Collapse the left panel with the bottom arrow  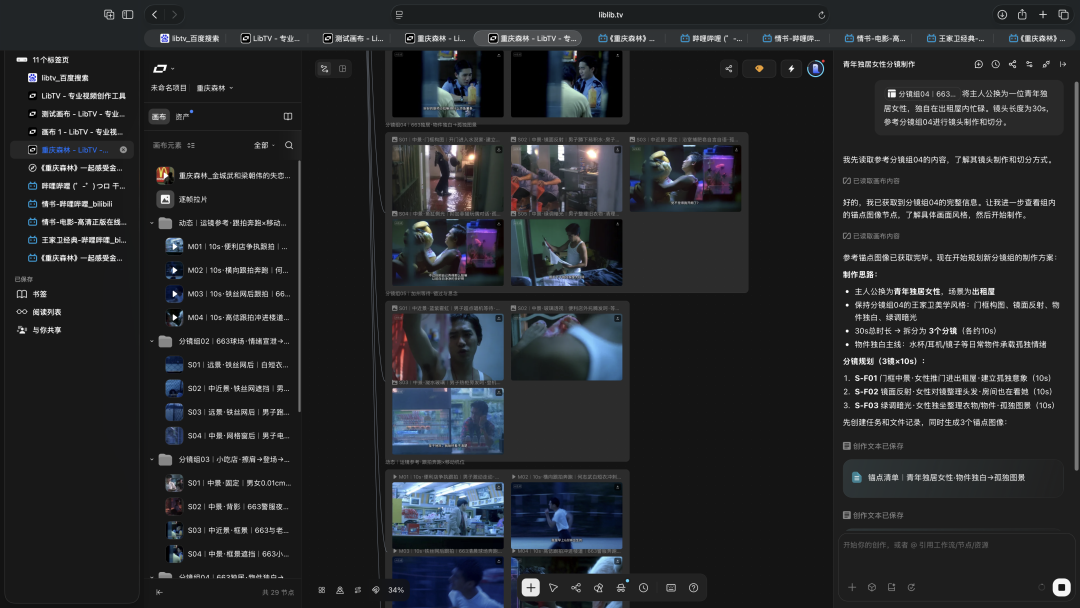pos(159,592)
